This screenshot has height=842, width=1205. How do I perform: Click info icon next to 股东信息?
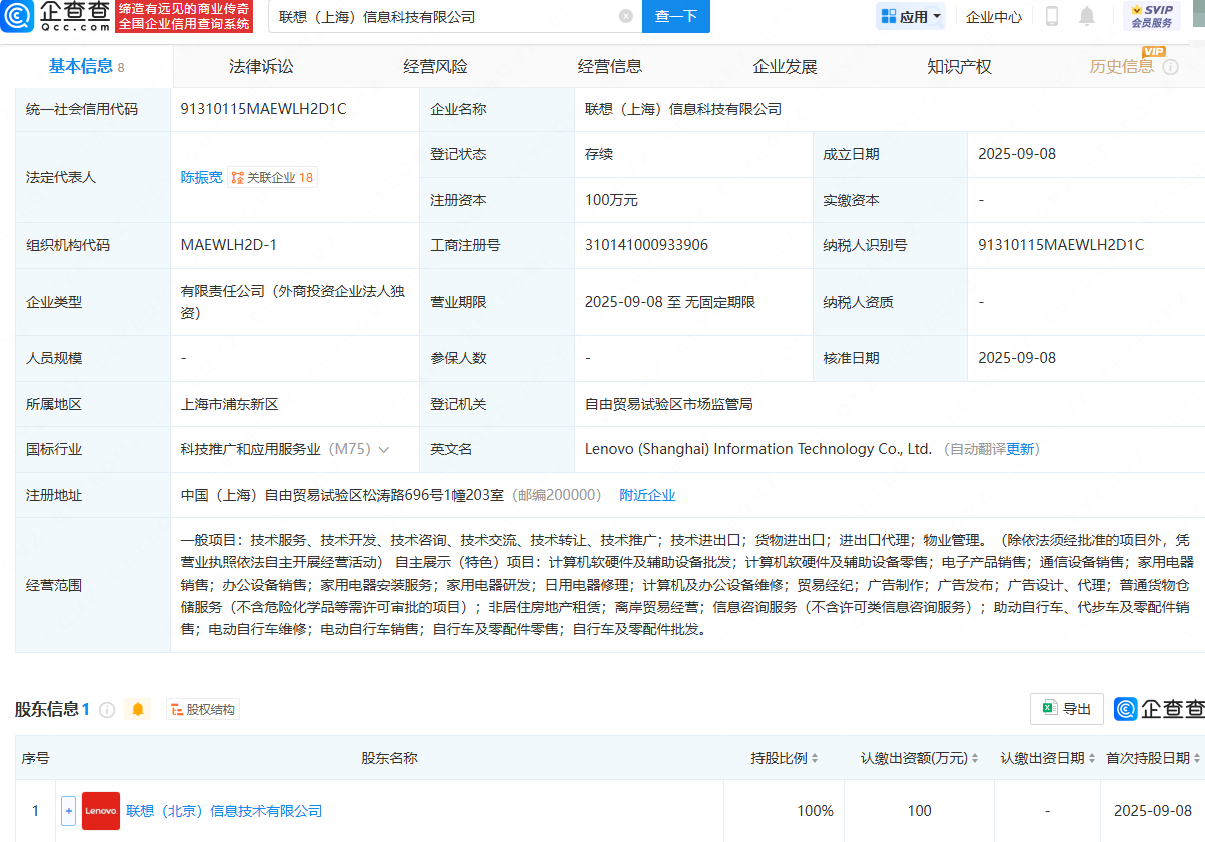point(107,709)
